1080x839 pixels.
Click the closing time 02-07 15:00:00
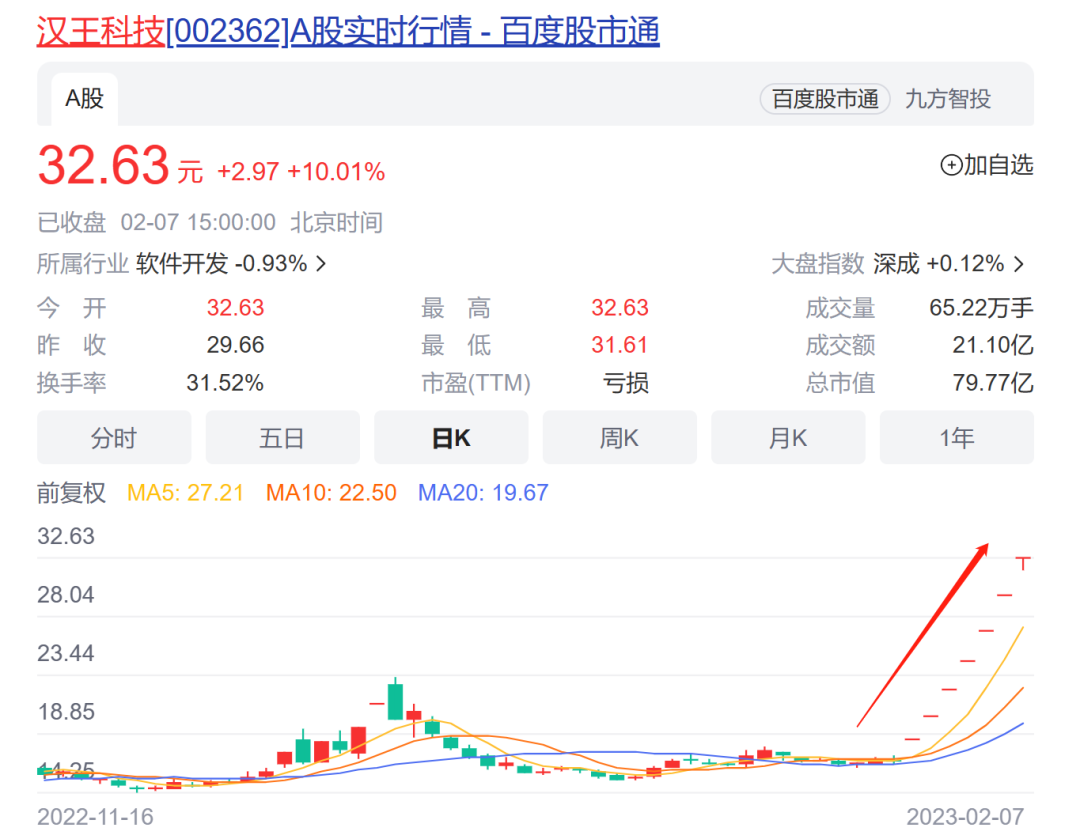tap(198, 222)
